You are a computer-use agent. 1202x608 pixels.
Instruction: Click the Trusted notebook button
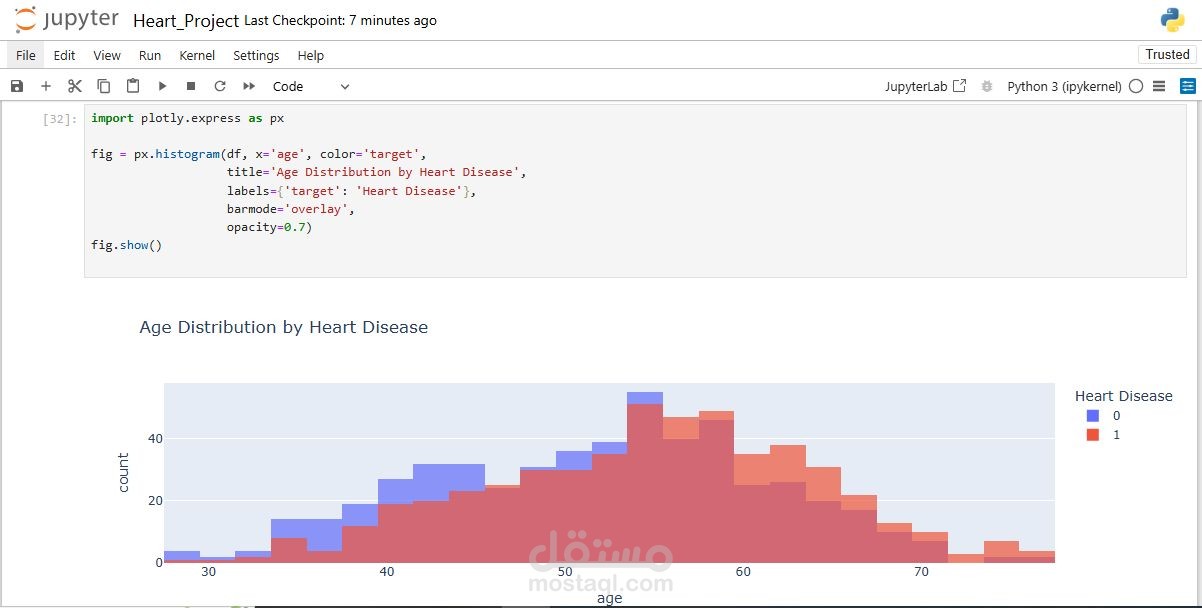tap(1167, 55)
